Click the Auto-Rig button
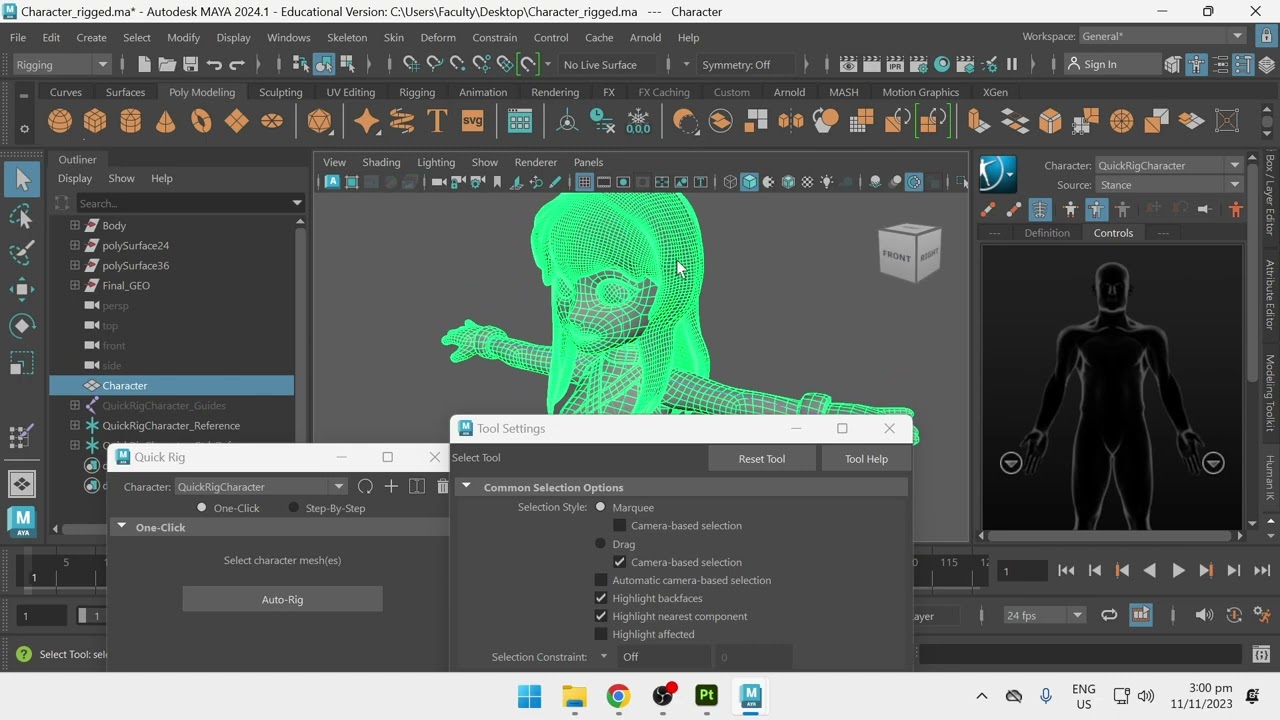1280x720 pixels. tap(282, 599)
